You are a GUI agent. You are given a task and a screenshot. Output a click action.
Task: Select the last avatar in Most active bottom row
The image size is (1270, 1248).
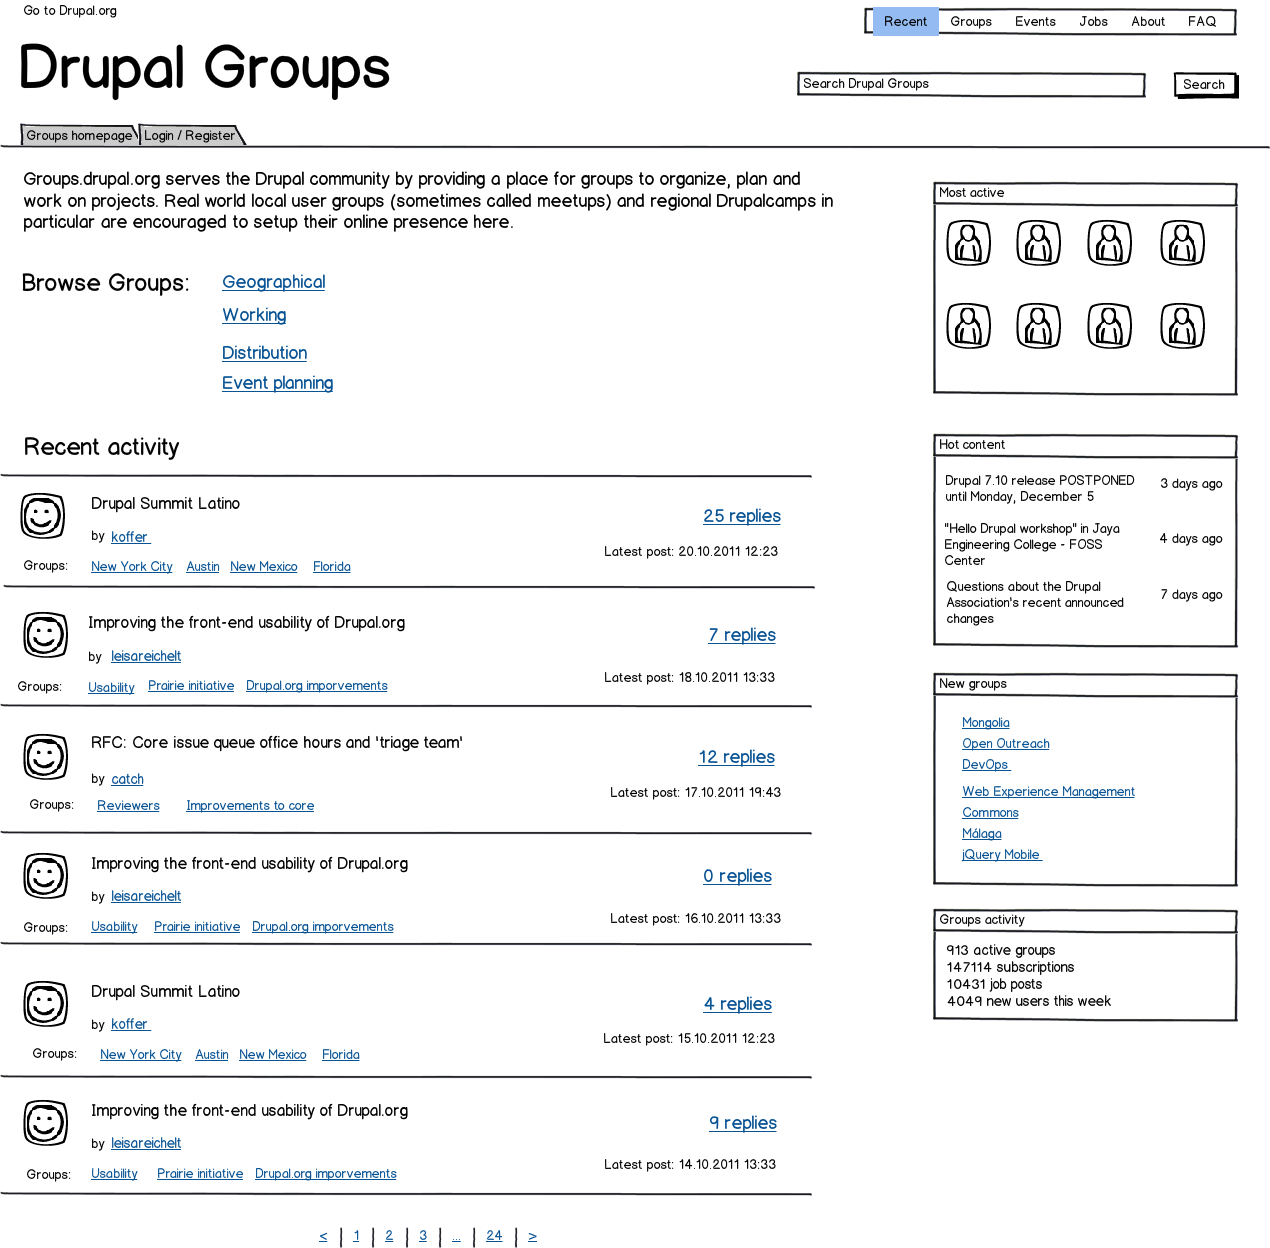pyautogui.click(x=1182, y=325)
